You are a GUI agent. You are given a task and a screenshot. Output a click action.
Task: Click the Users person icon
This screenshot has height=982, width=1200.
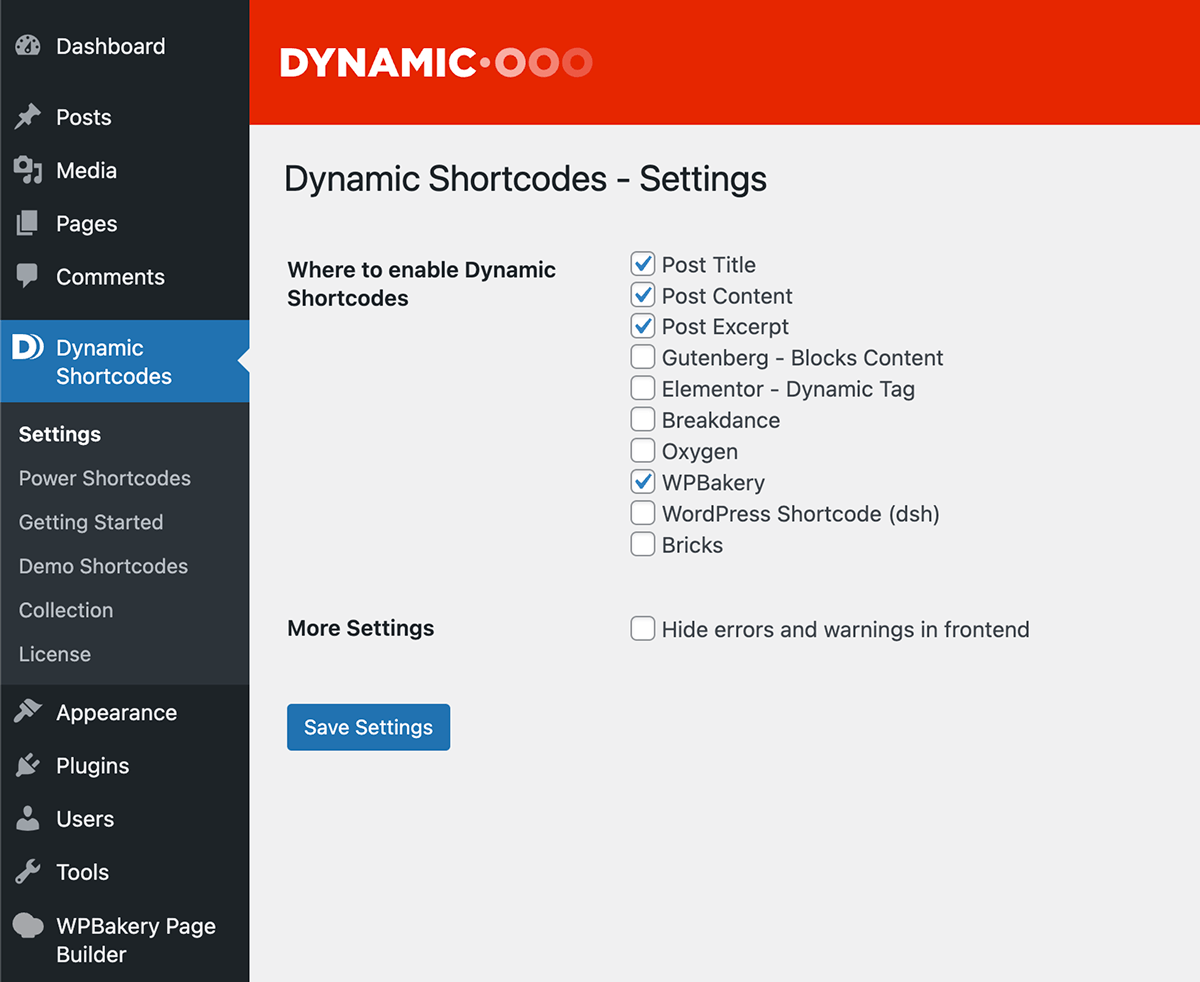pos(28,819)
